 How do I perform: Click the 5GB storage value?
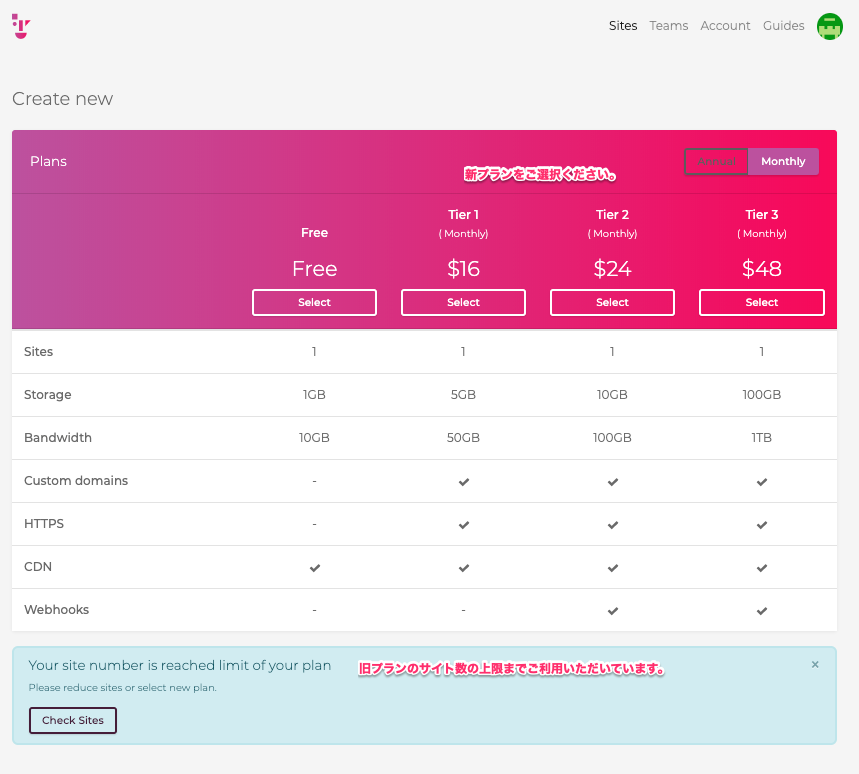coord(463,394)
